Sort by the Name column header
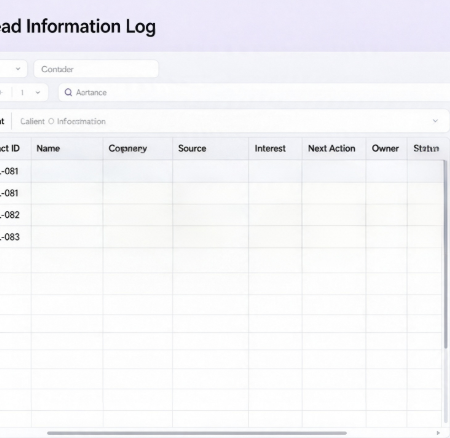Image resolution: width=450 pixels, height=438 pixels. 48,148
